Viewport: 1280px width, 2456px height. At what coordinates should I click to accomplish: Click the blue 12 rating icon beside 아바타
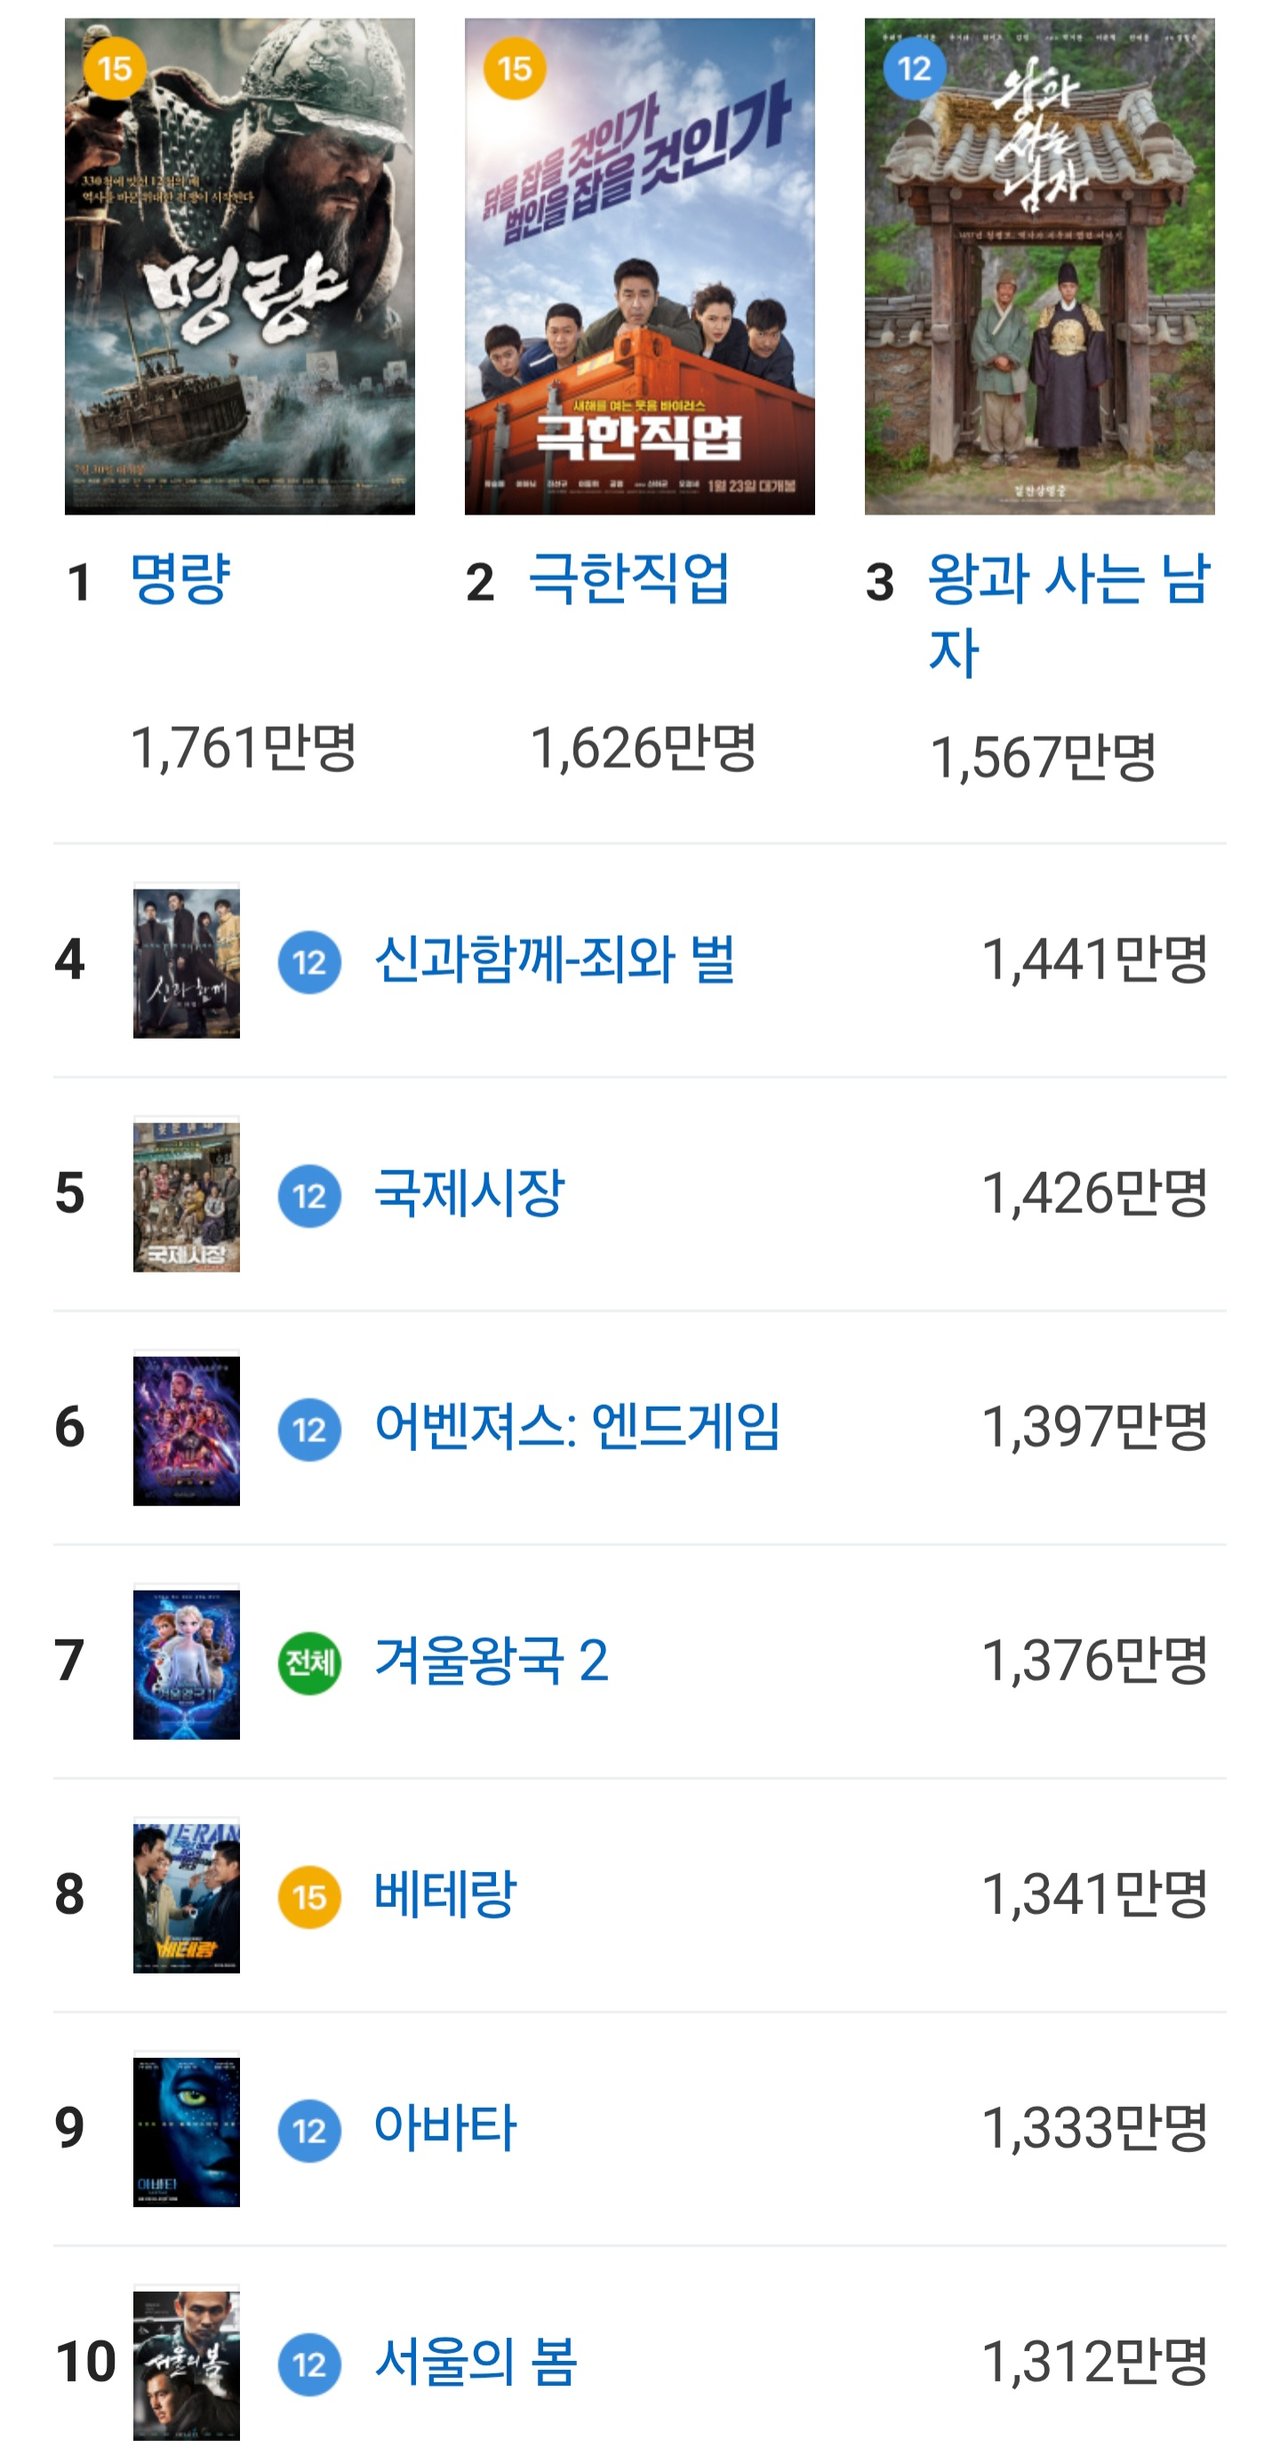click(x=309, y=2131)
